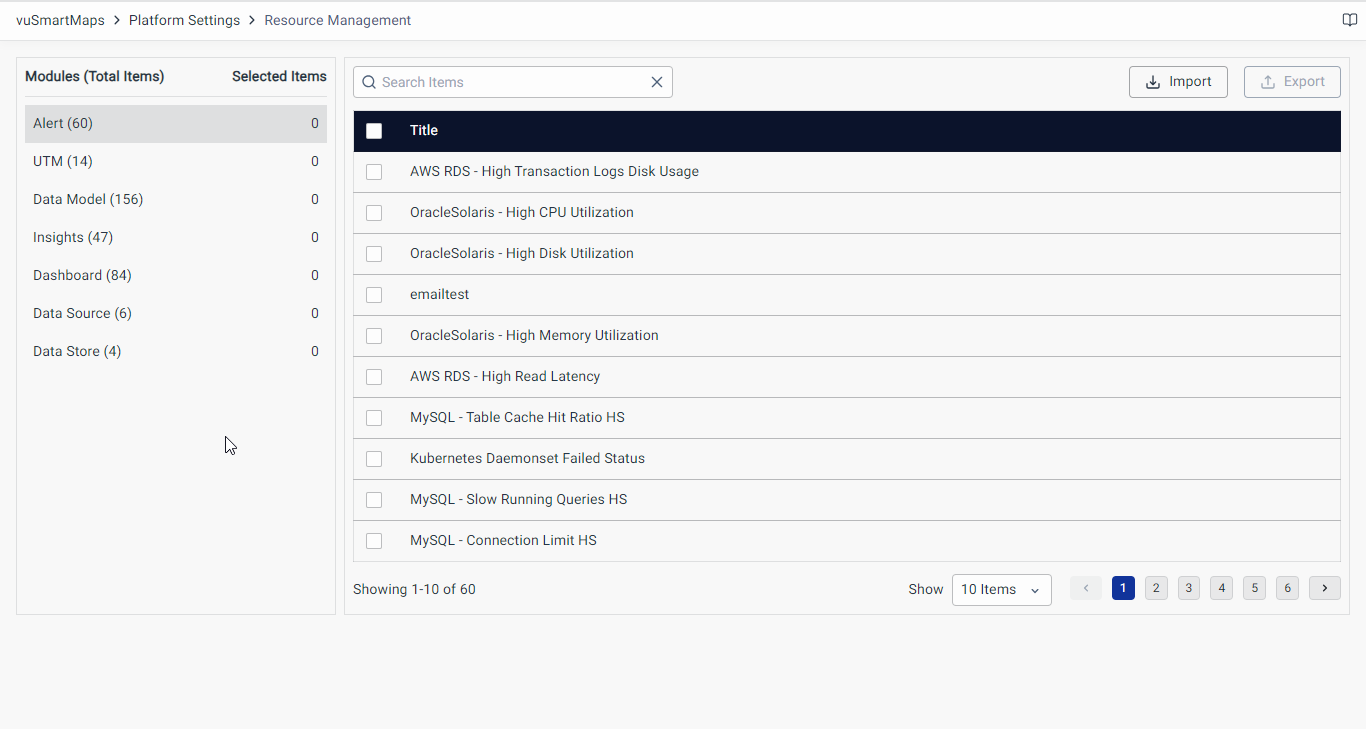Click Platform Settings in breadcrumb

tap(184, 20)
